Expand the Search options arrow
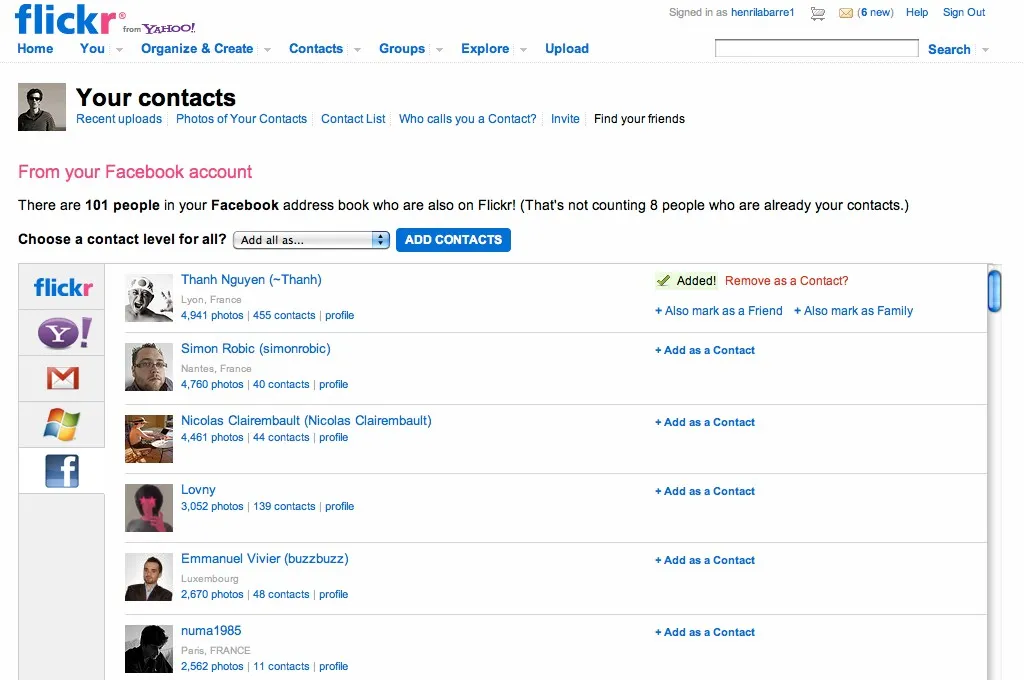 [x=985, y=50]
